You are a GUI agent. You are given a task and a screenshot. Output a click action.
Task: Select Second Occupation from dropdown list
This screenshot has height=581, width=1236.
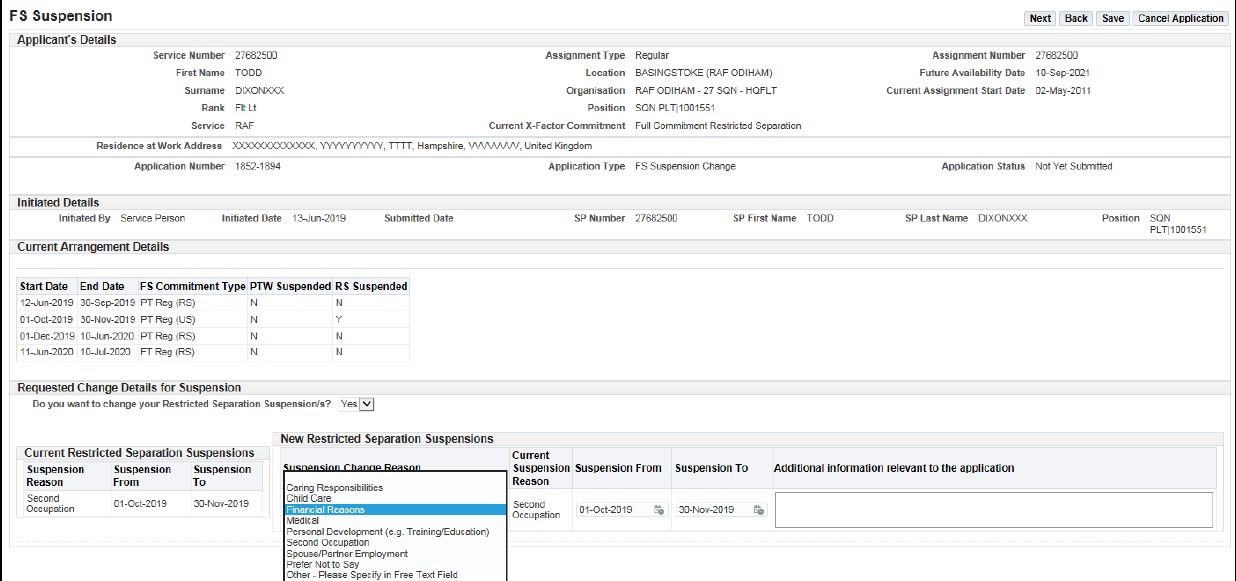328,542
